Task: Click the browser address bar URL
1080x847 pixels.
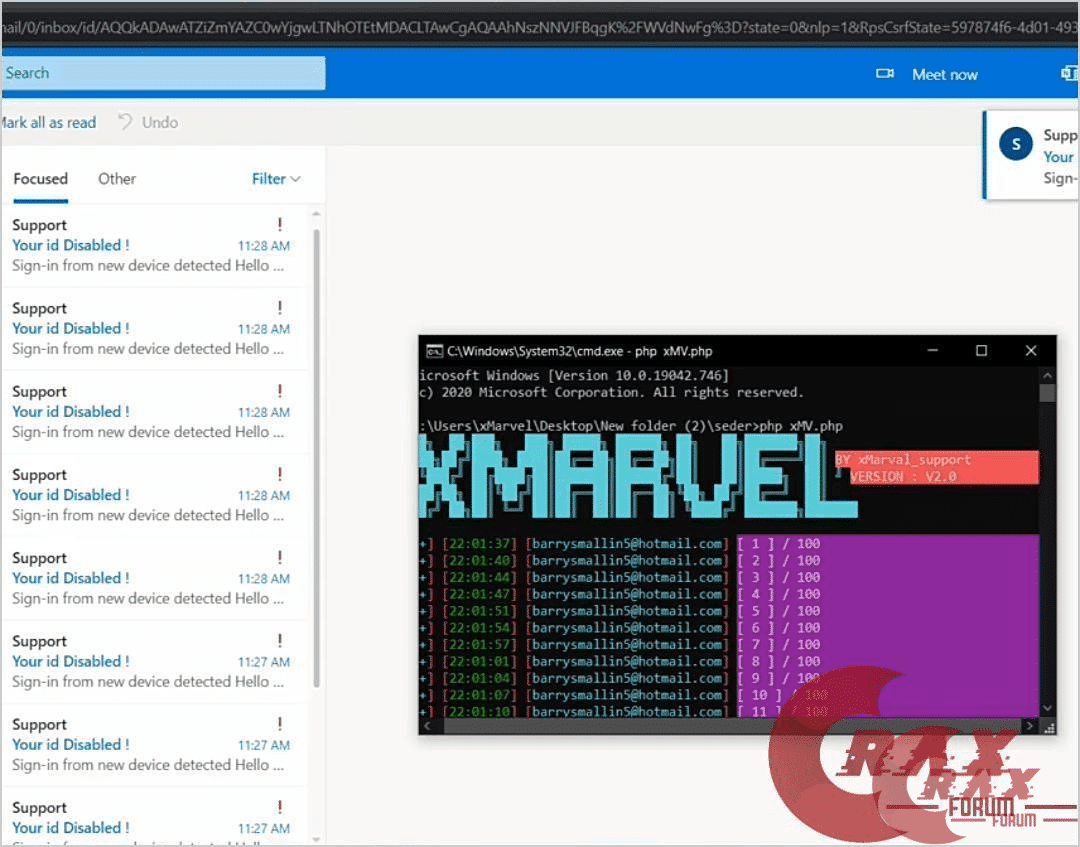Action: click(x=540, y=28)
